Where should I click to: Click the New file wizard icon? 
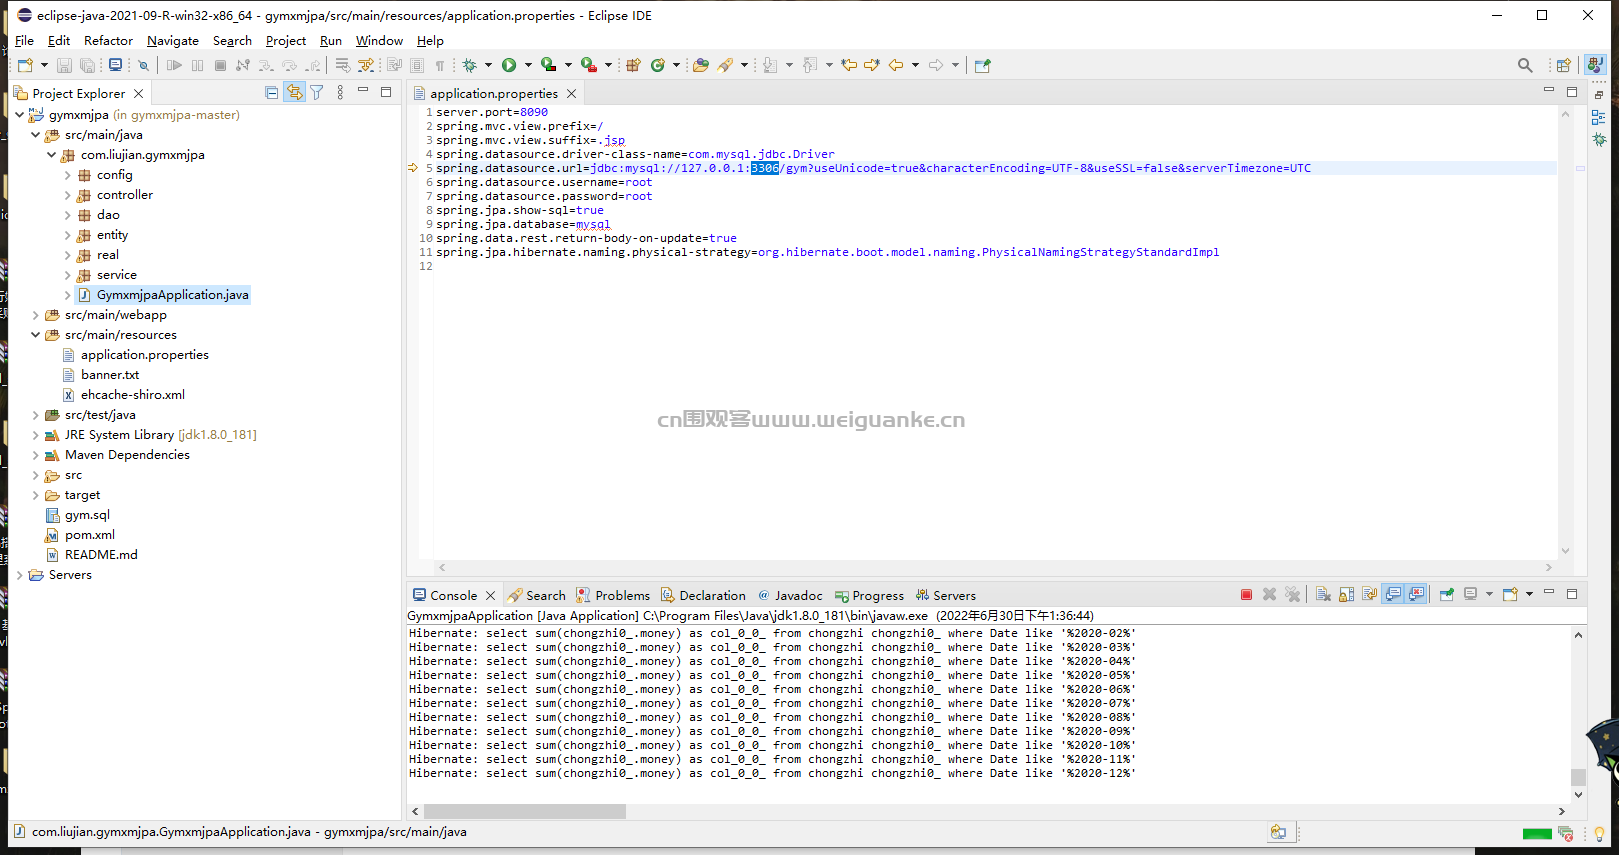pos(25,65)
